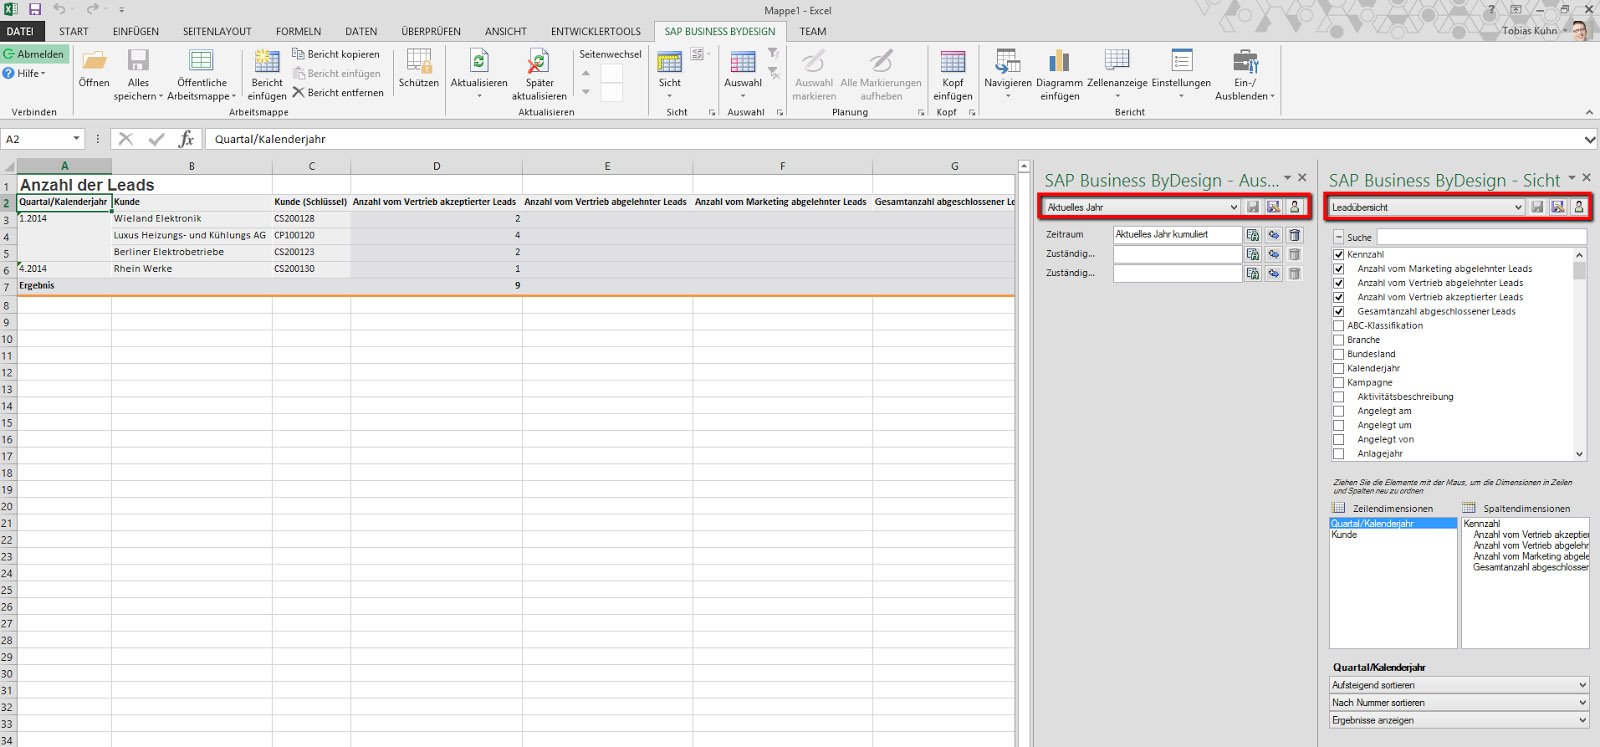Screen dimensions: 1600x747
Task: Open the DATEI menu tab
Action: 20,31
